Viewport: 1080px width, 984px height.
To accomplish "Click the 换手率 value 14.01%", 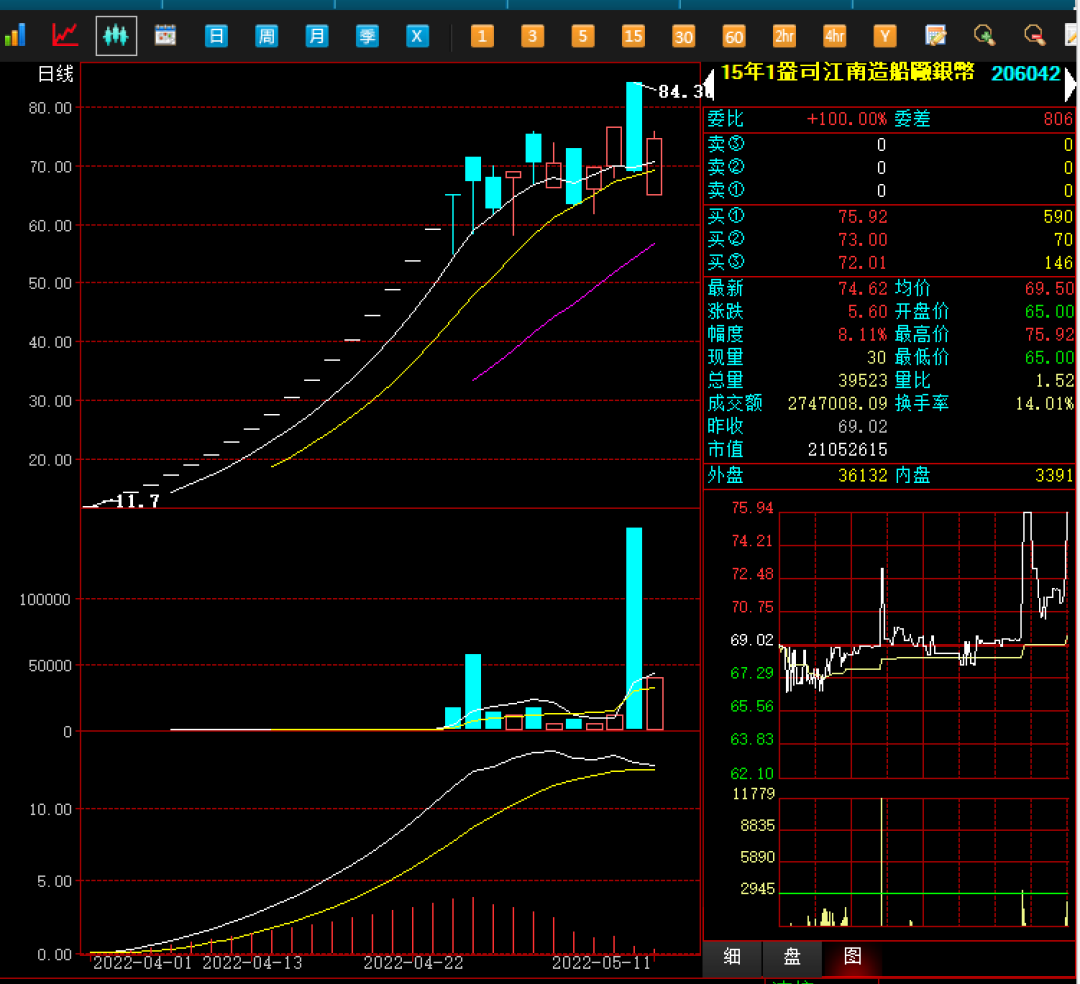I will pyautogui.click(x=1044, y=404).
